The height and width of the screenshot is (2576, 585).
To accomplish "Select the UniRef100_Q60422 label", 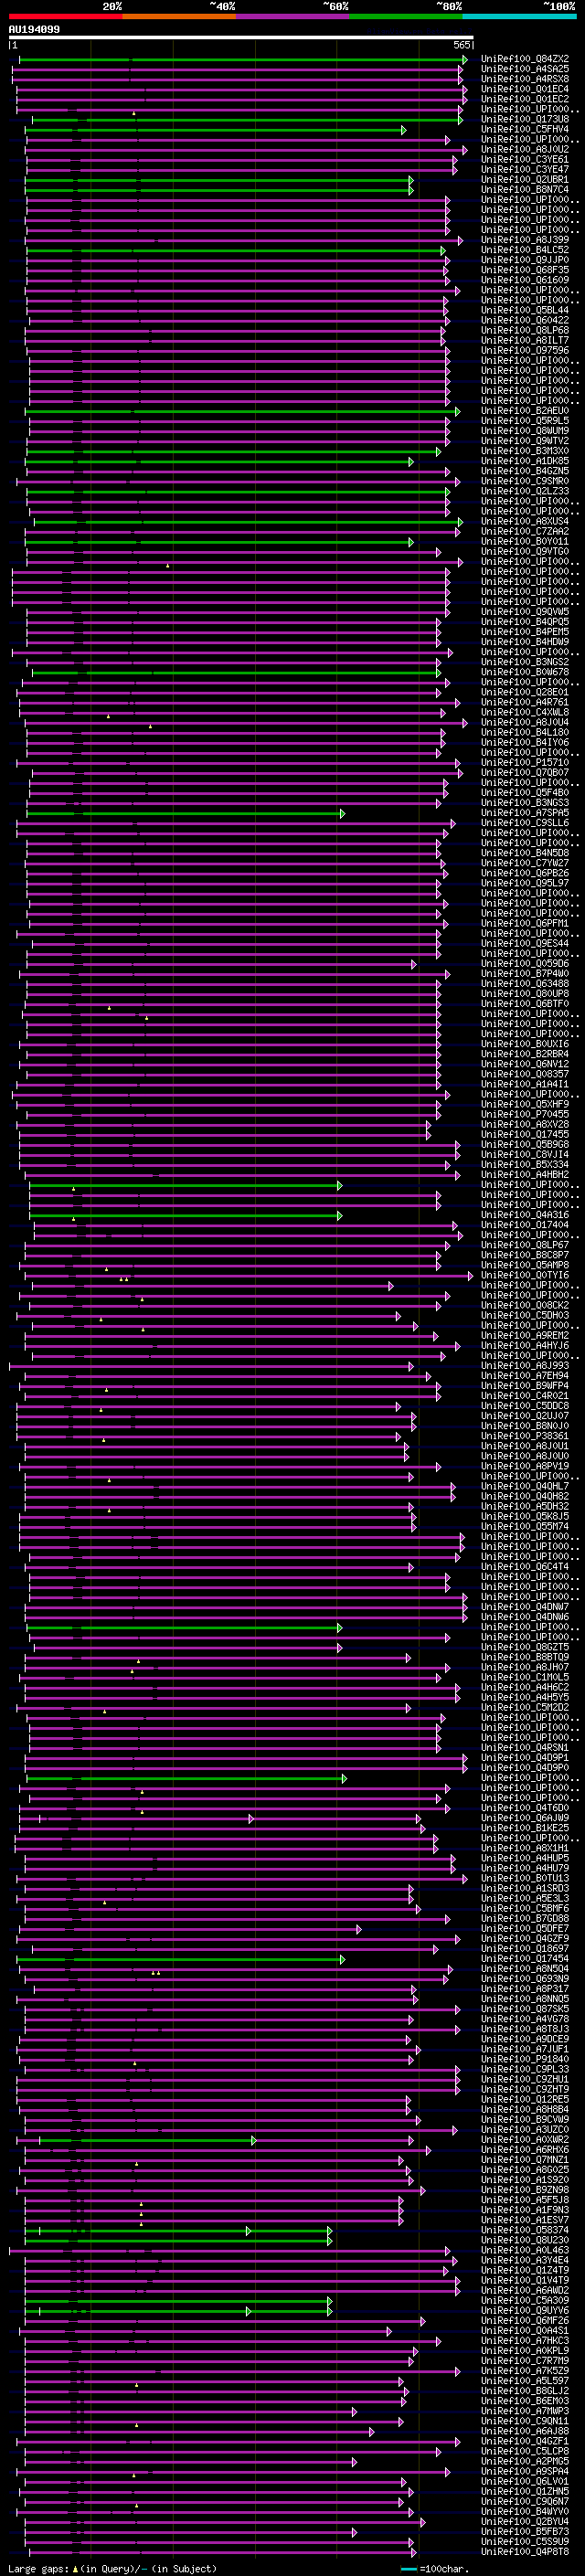I will (525, 320).
